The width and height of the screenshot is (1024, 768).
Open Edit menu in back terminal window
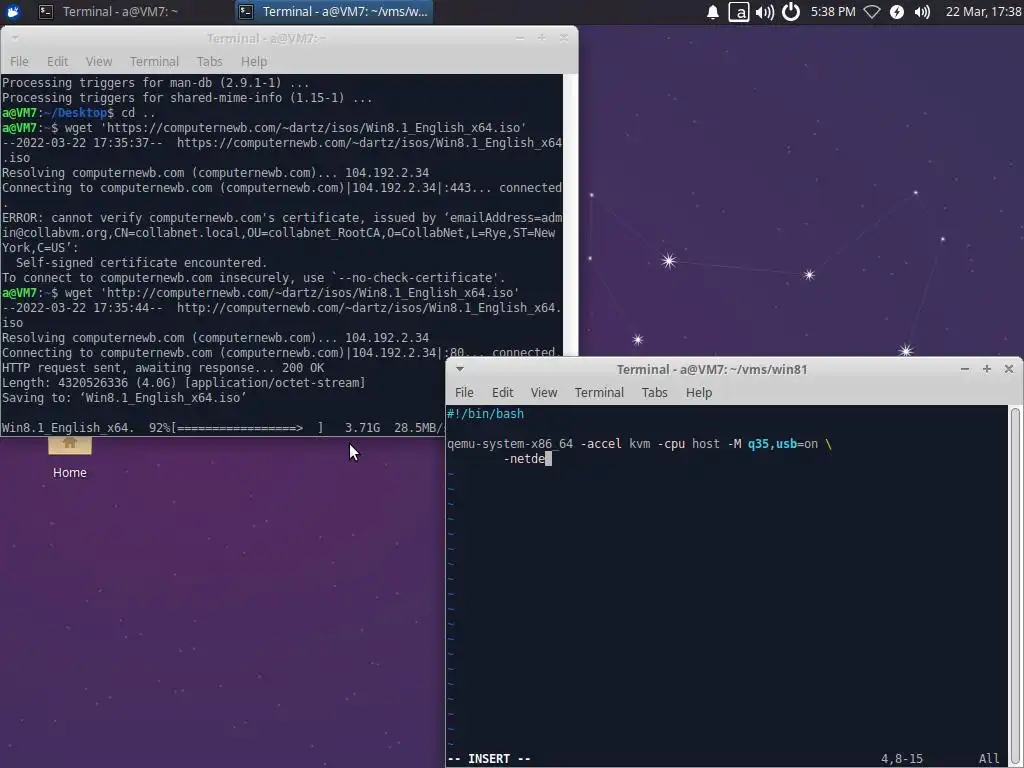[57, 61]
